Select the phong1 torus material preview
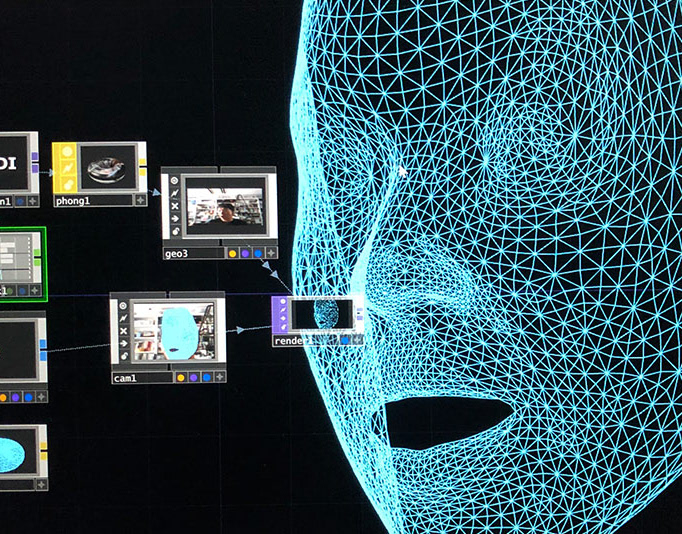The image size is (682, 534). coord(107,168)
